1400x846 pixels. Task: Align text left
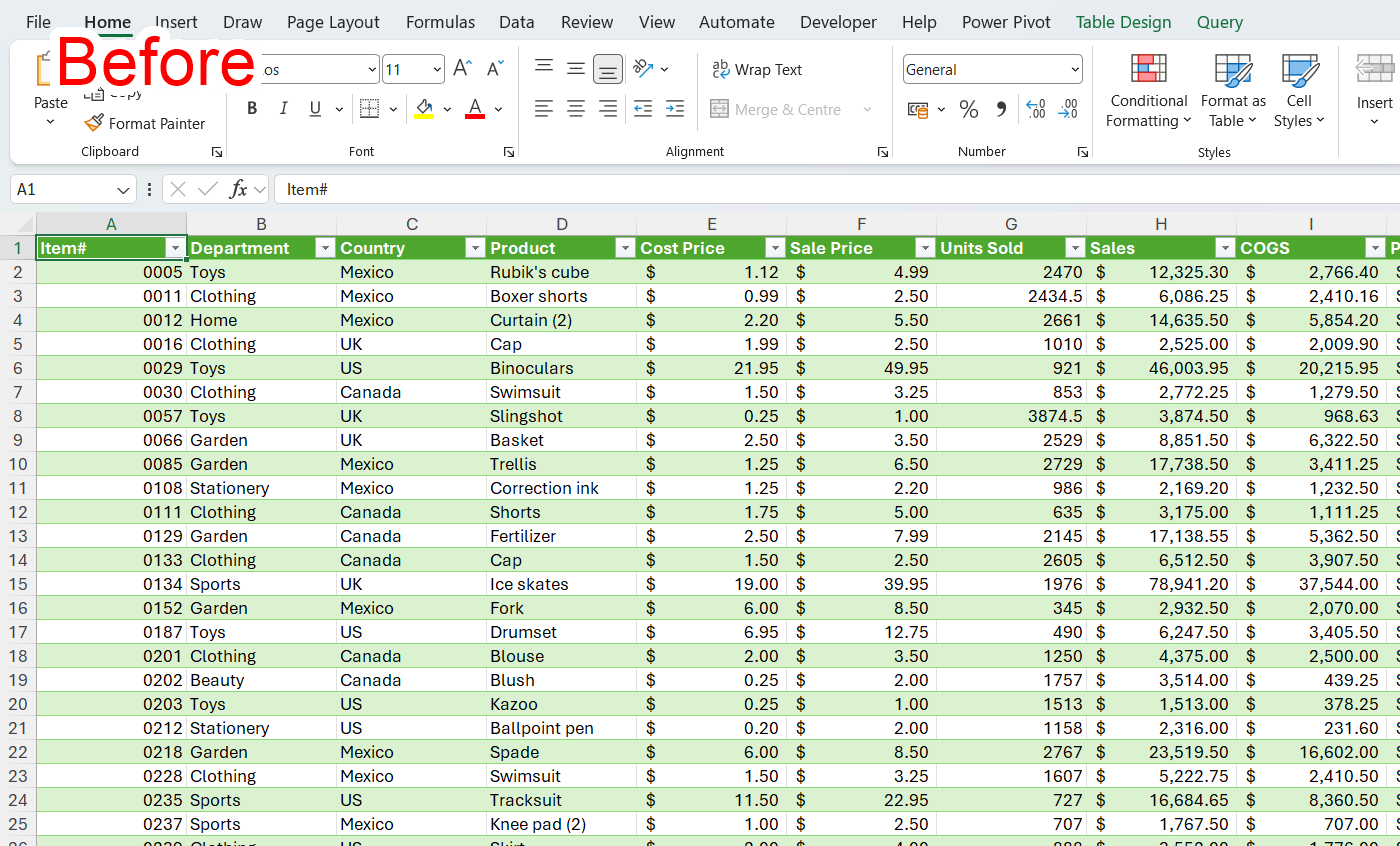coord(544,109)
